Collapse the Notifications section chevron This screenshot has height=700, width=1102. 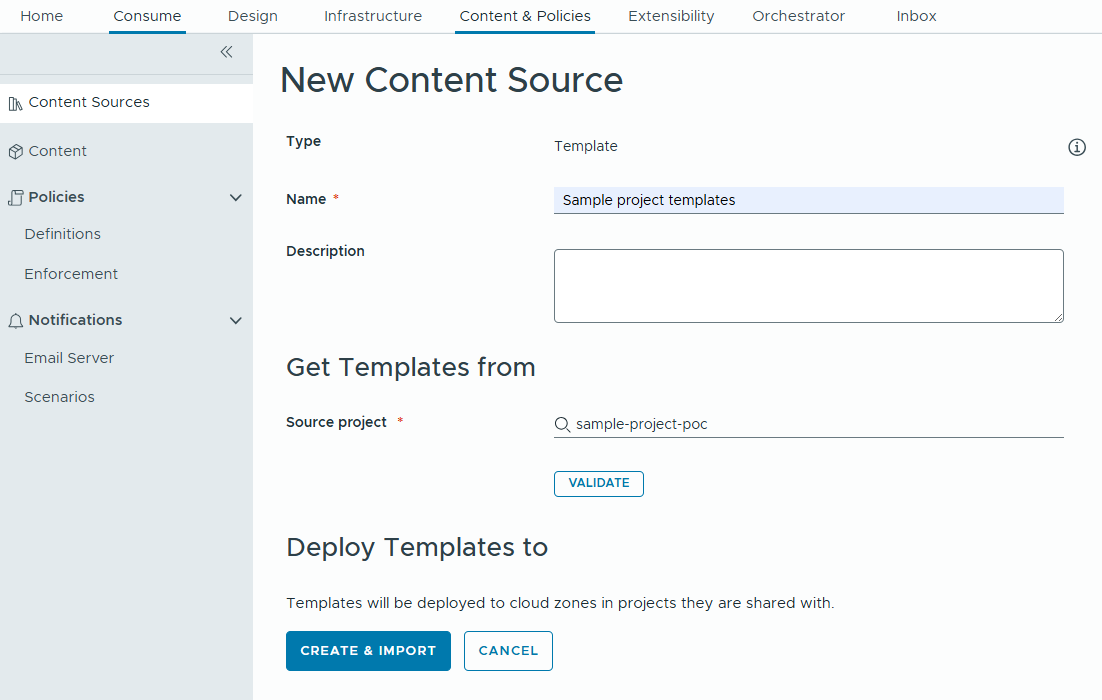tap(236, 321)
